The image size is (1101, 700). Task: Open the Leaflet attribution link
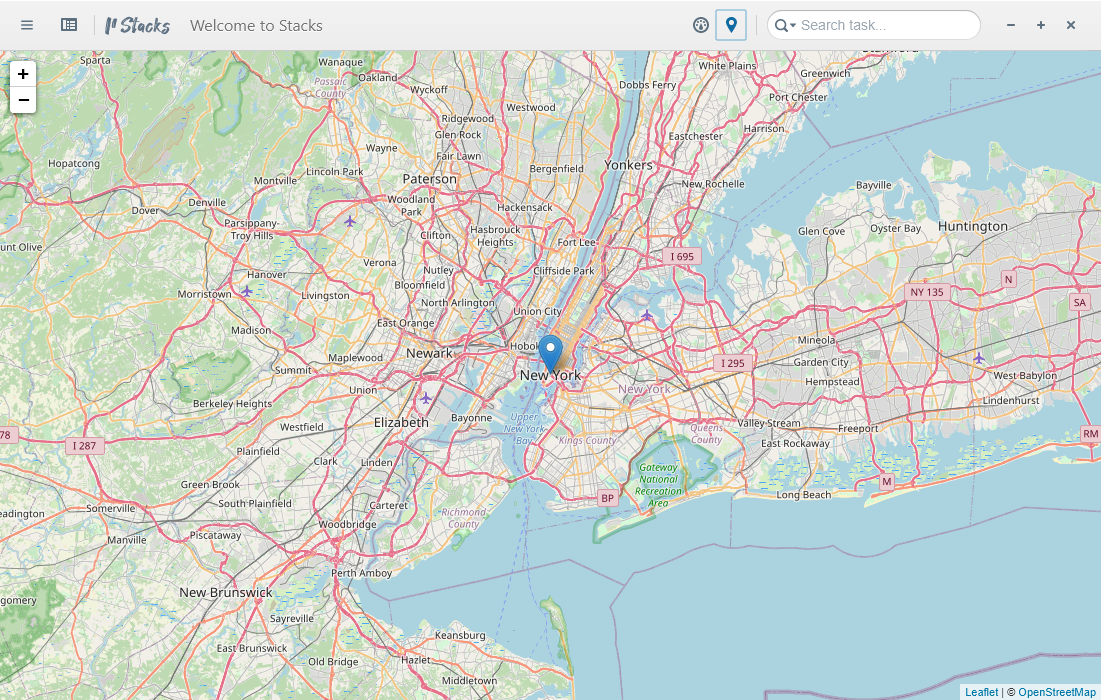pos(981,692)
